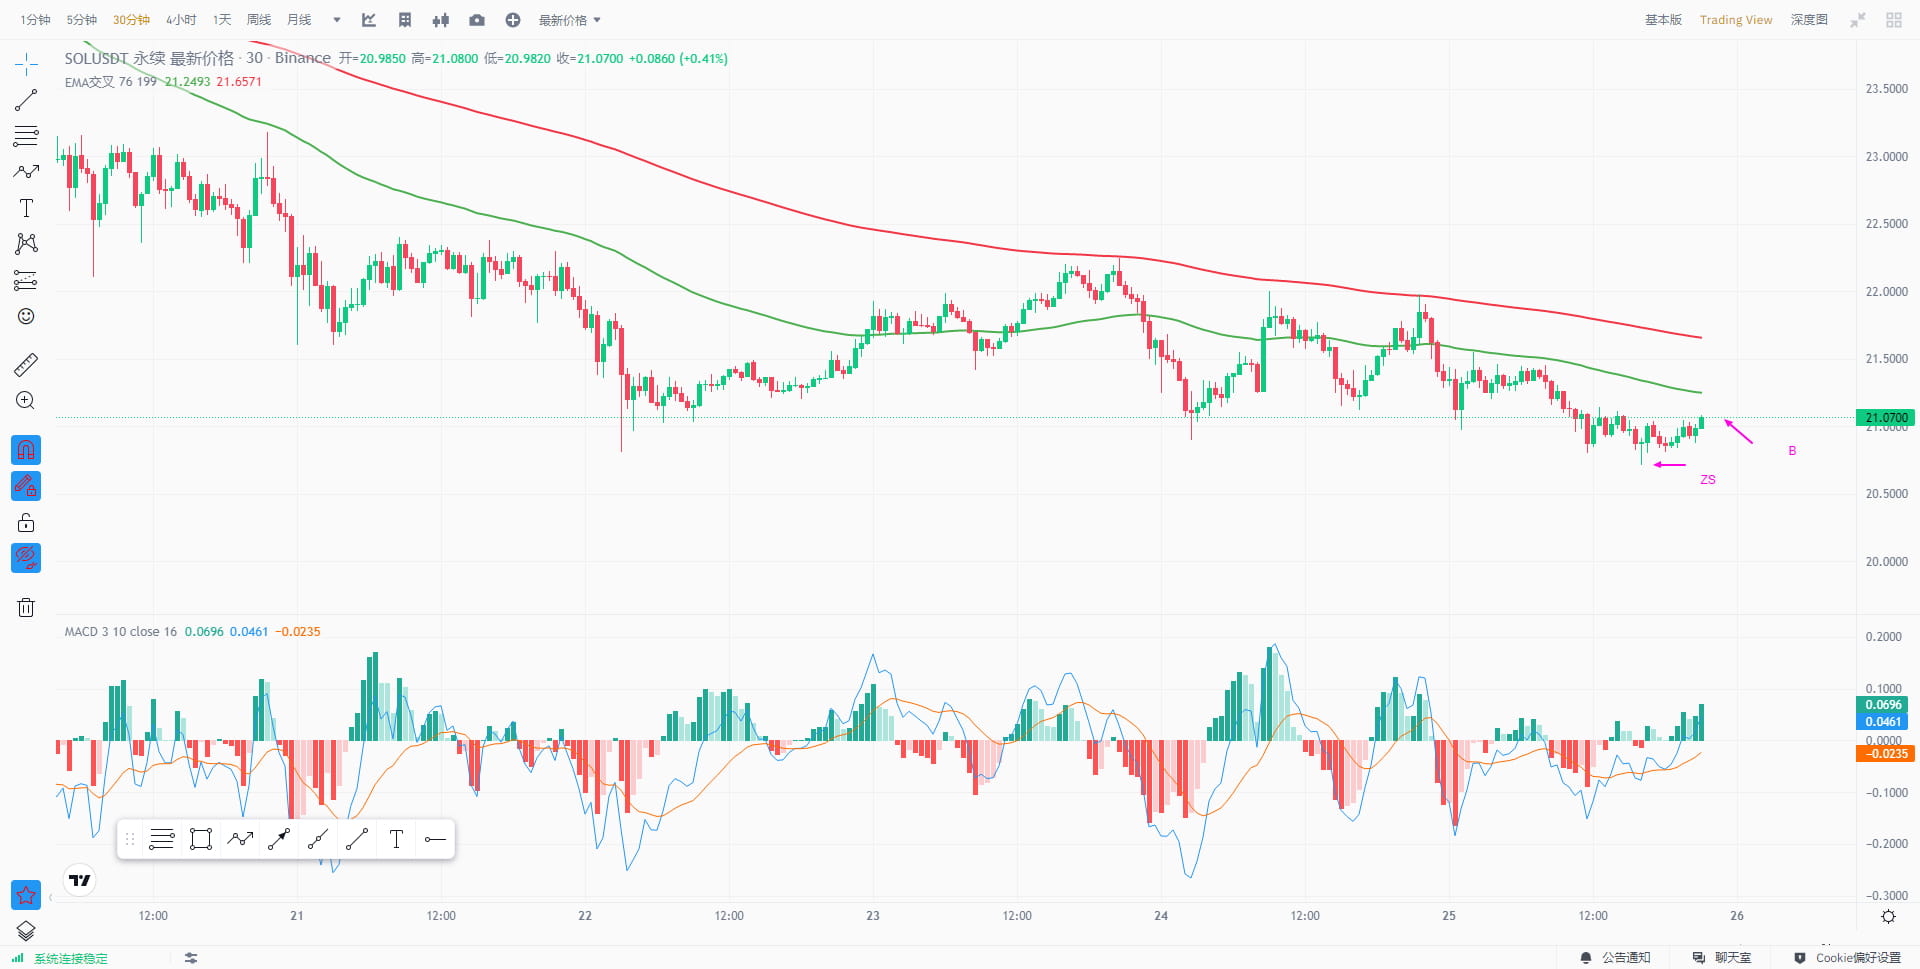The image size is (1920, 969).
Task: Toggle fullscreen chart arrows icon
Action: click(1858, 20)
